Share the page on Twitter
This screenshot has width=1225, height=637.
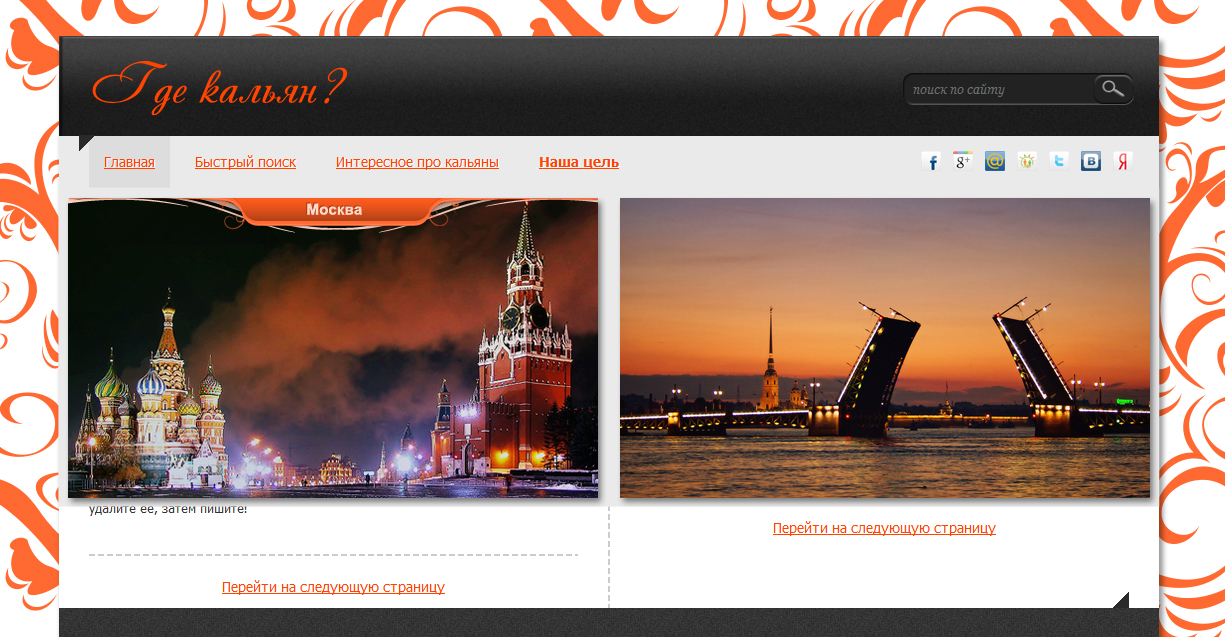point(1059,162)
